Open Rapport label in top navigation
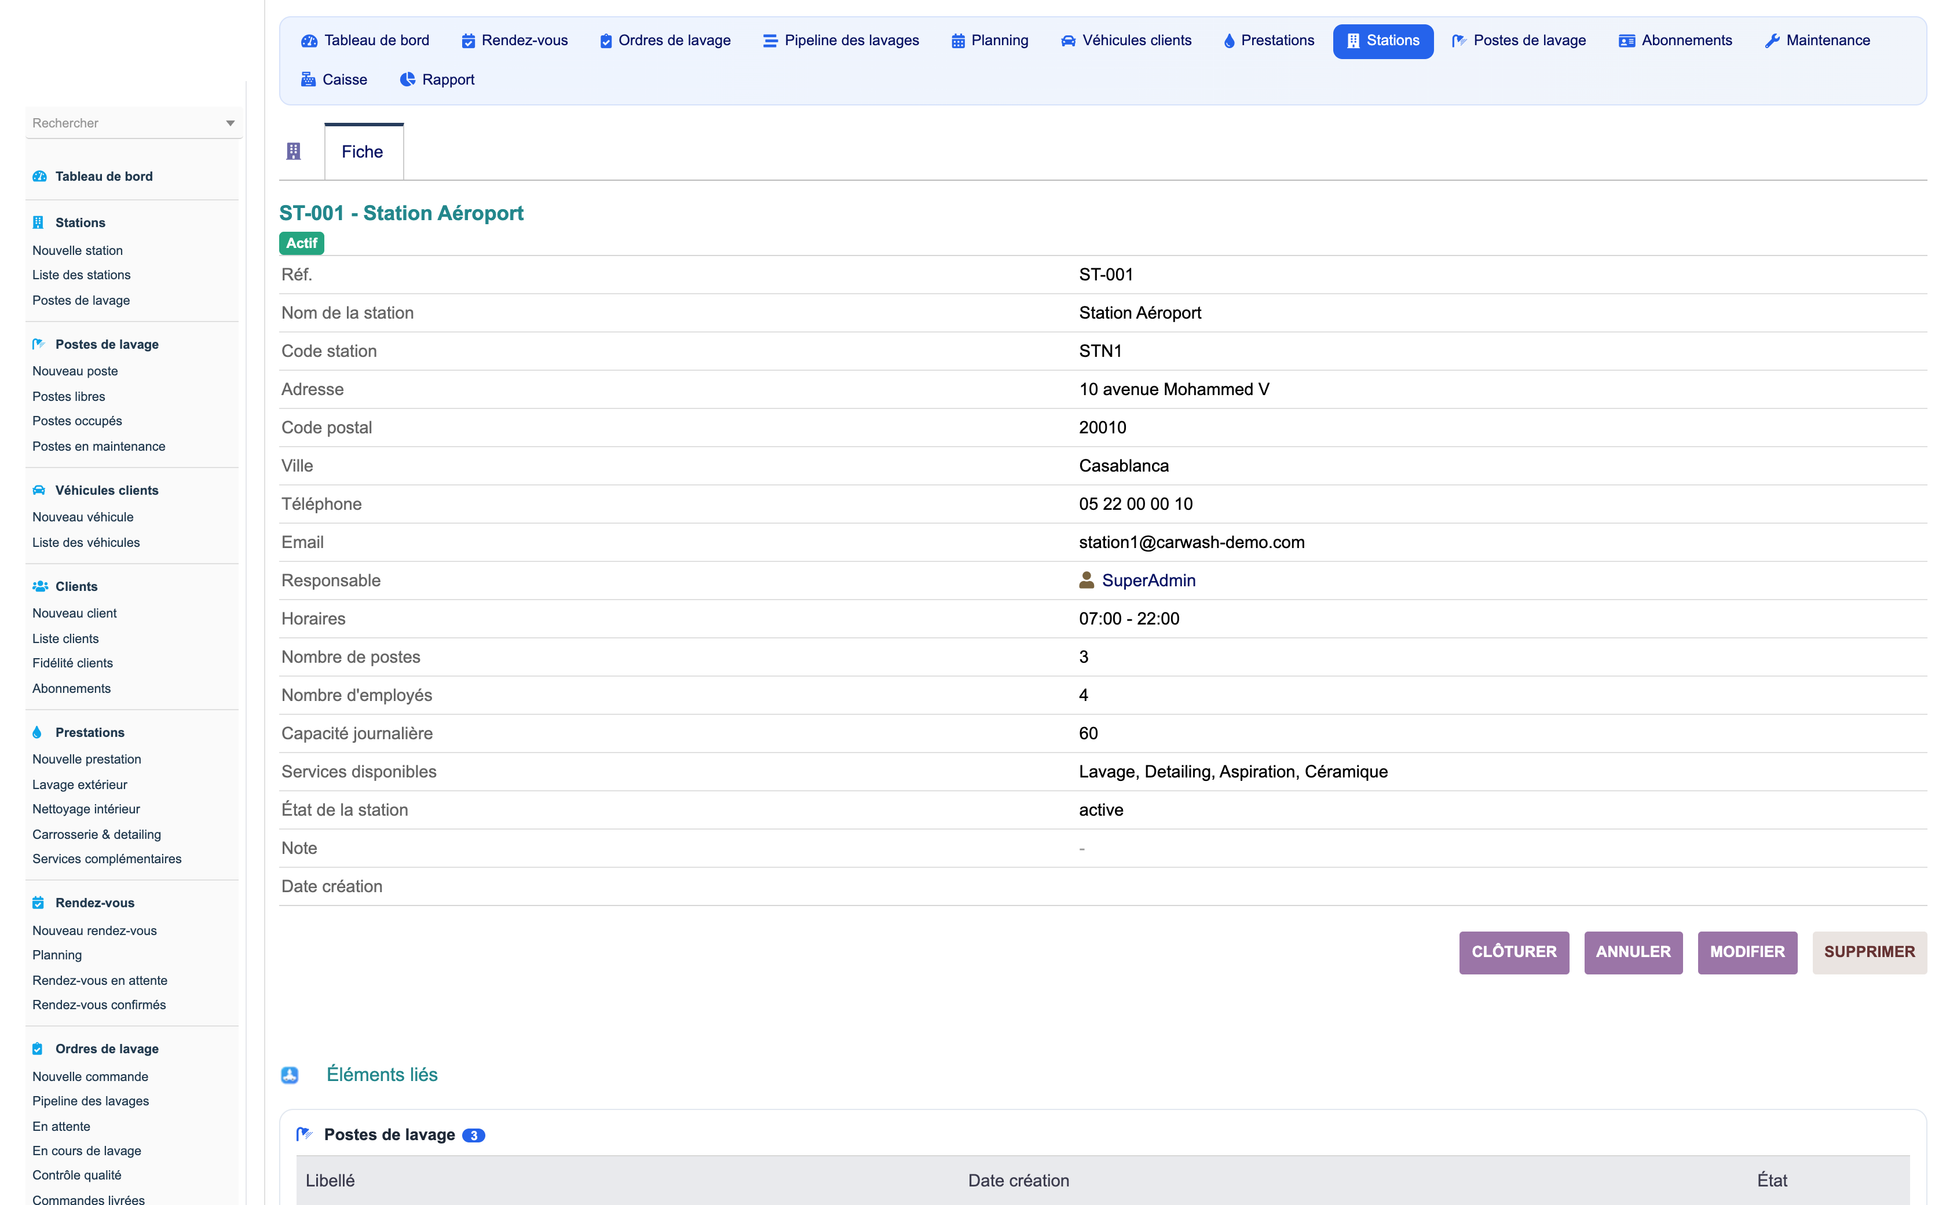 coord(448,80)
